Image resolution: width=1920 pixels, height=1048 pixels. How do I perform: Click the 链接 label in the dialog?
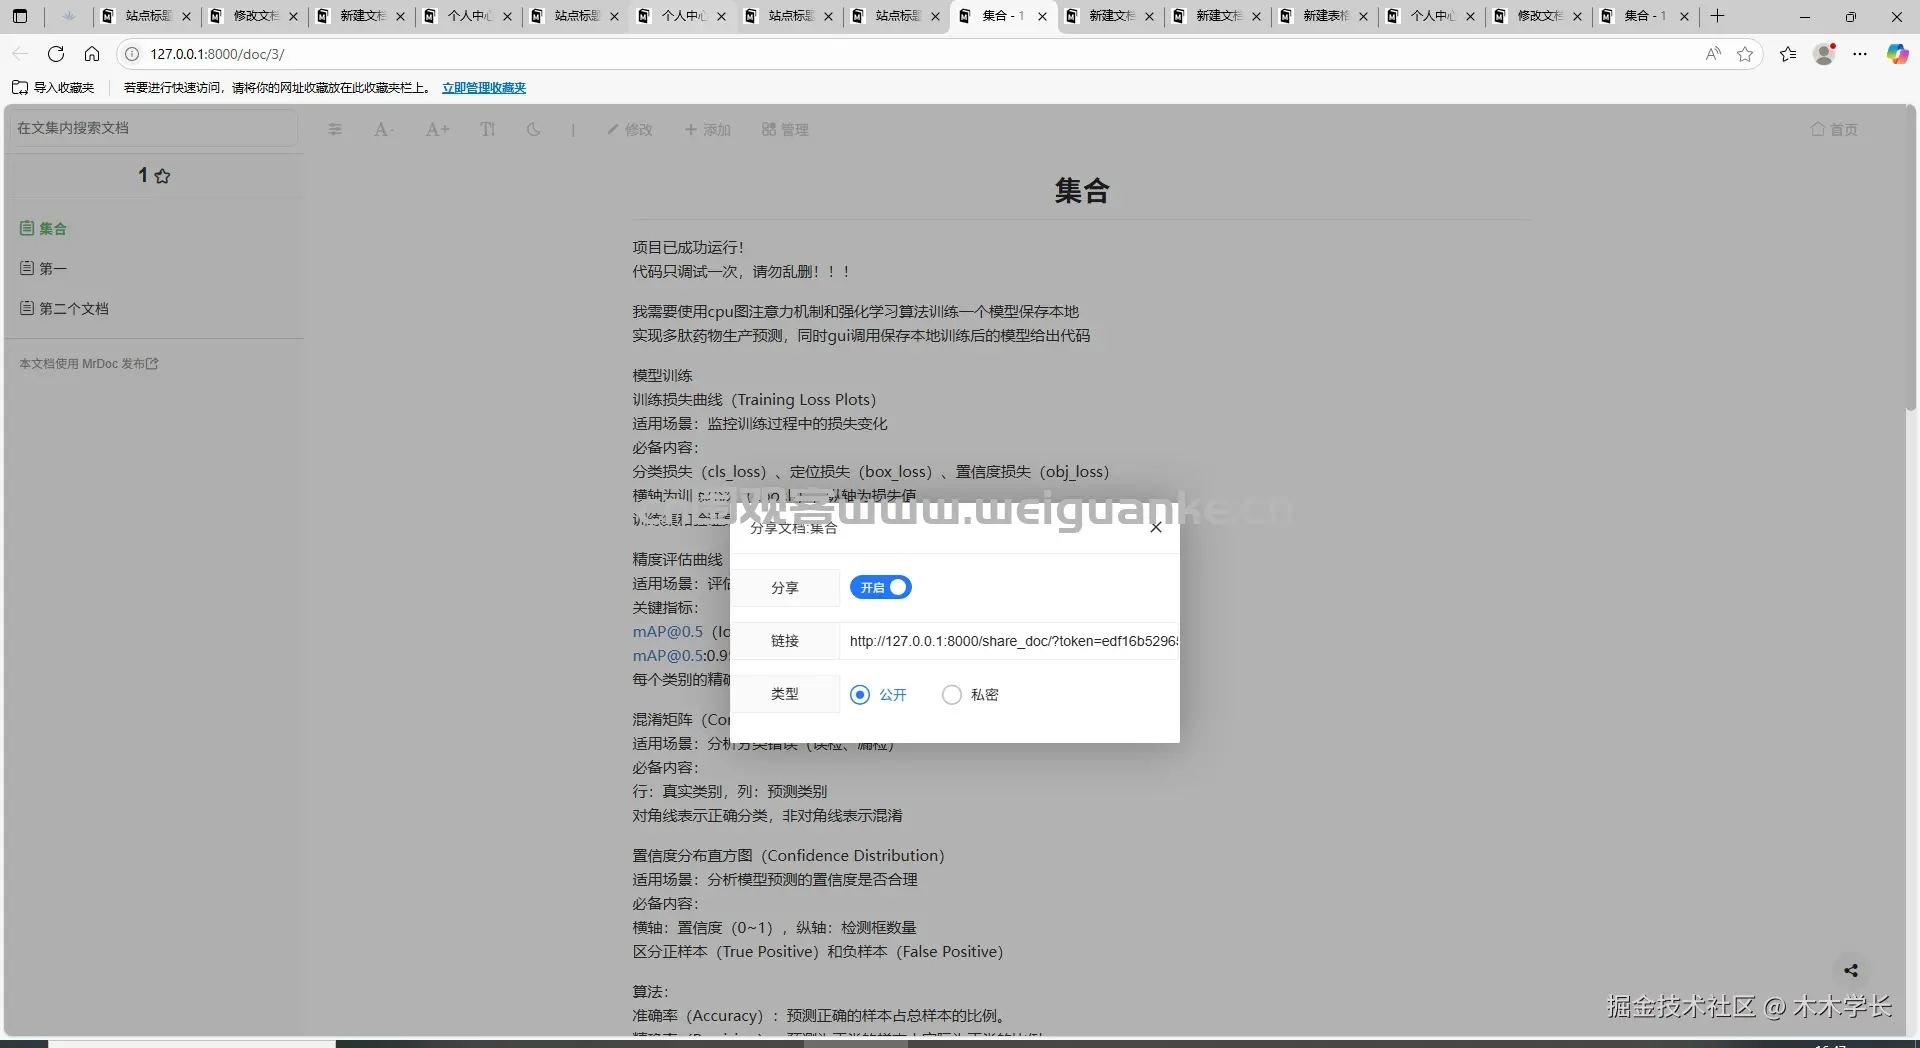pyautogui.click(x=785, y=641)
